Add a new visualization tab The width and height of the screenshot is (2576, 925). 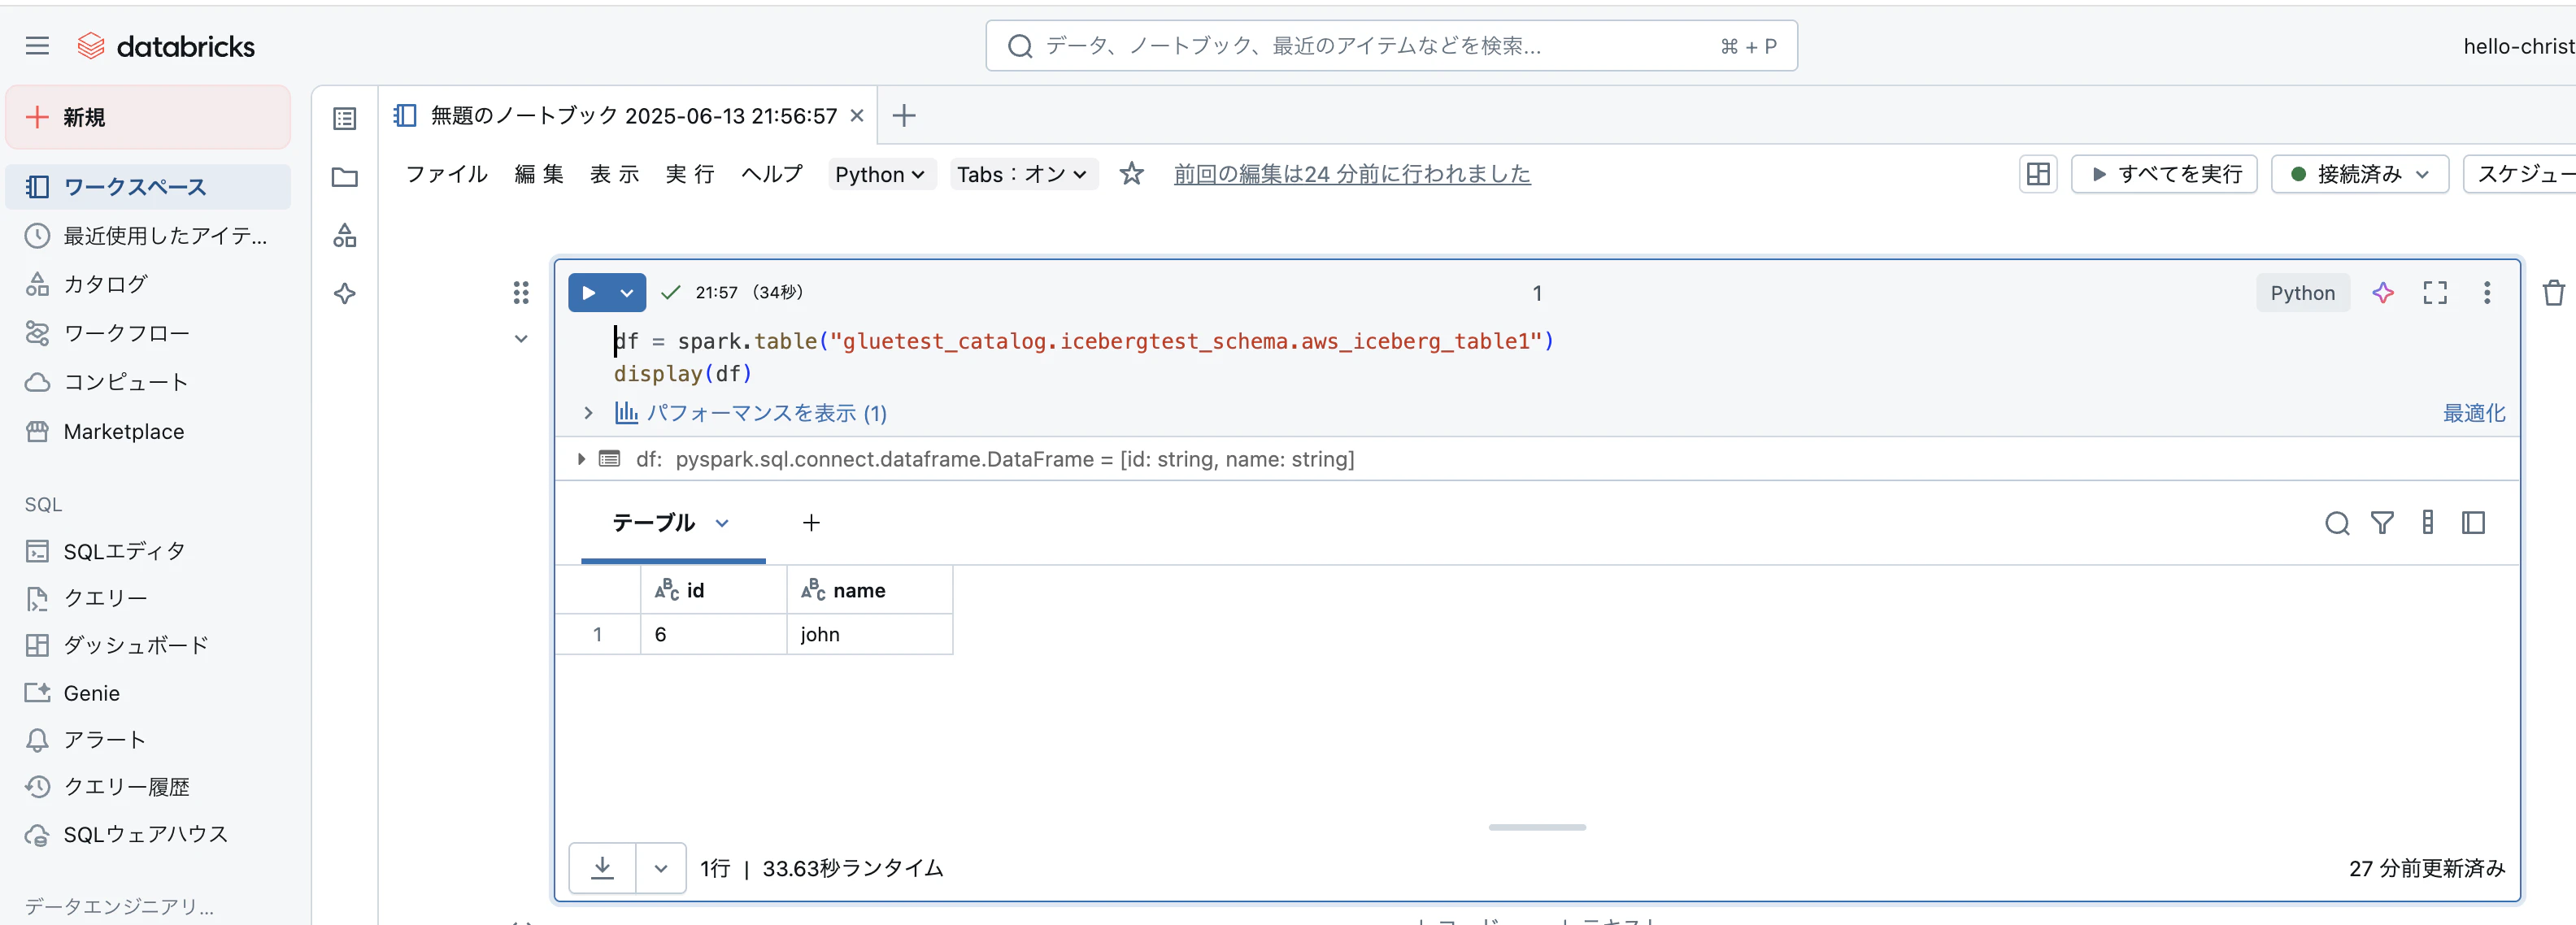pyautogui.click(x=811, y=523)
